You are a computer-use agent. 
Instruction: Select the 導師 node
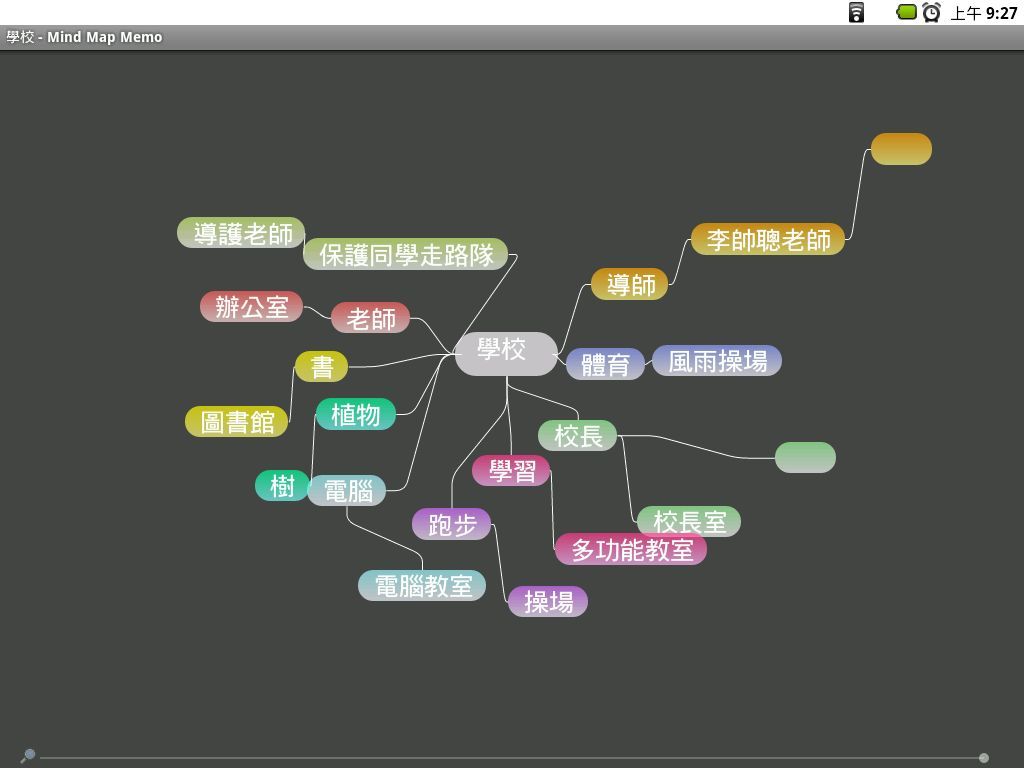629,285
